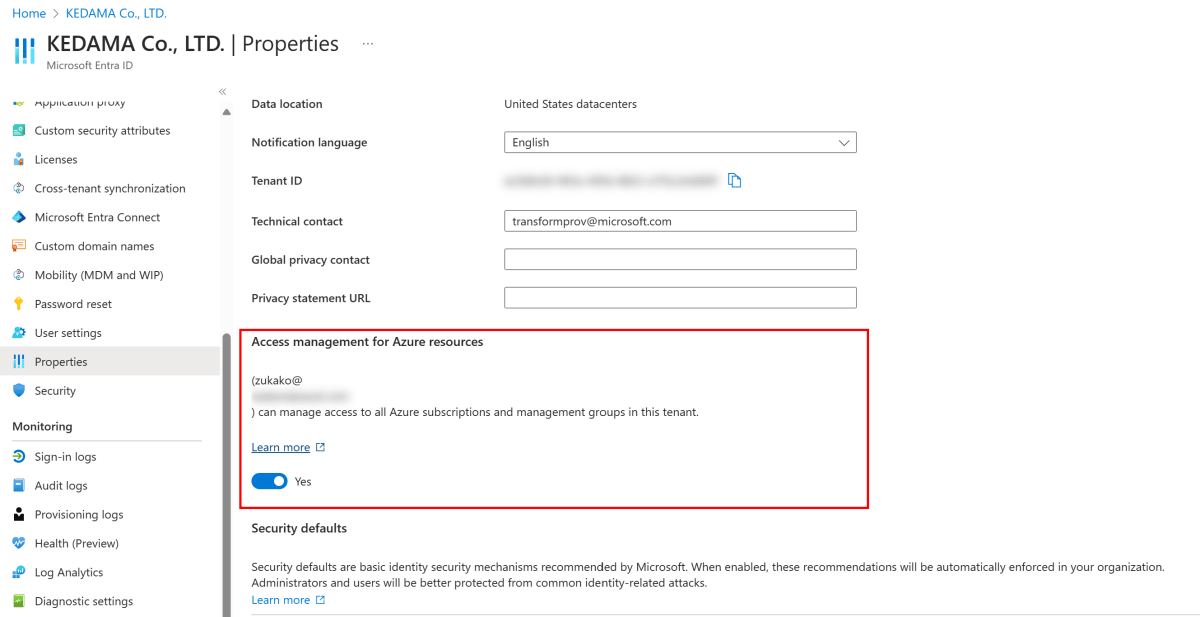This screenshot has height=617, width=1200.
Task: Click the Custom domain names icon
Action: click(x=18, y=247)
